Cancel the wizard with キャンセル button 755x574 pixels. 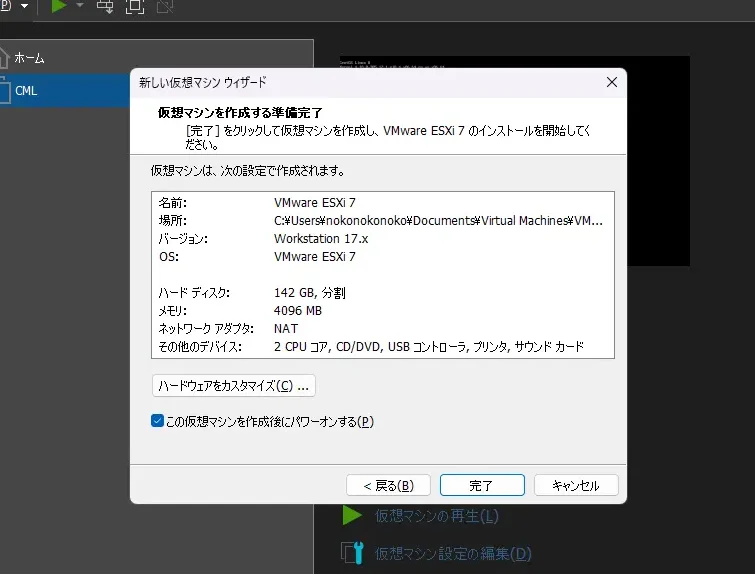576,485
